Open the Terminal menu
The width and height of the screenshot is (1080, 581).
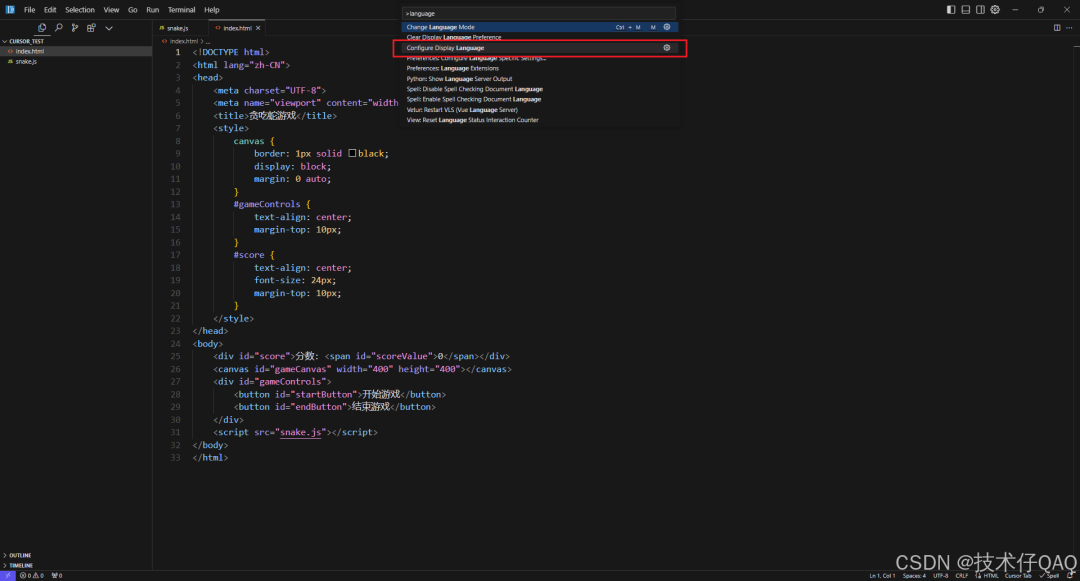[181, 10]
